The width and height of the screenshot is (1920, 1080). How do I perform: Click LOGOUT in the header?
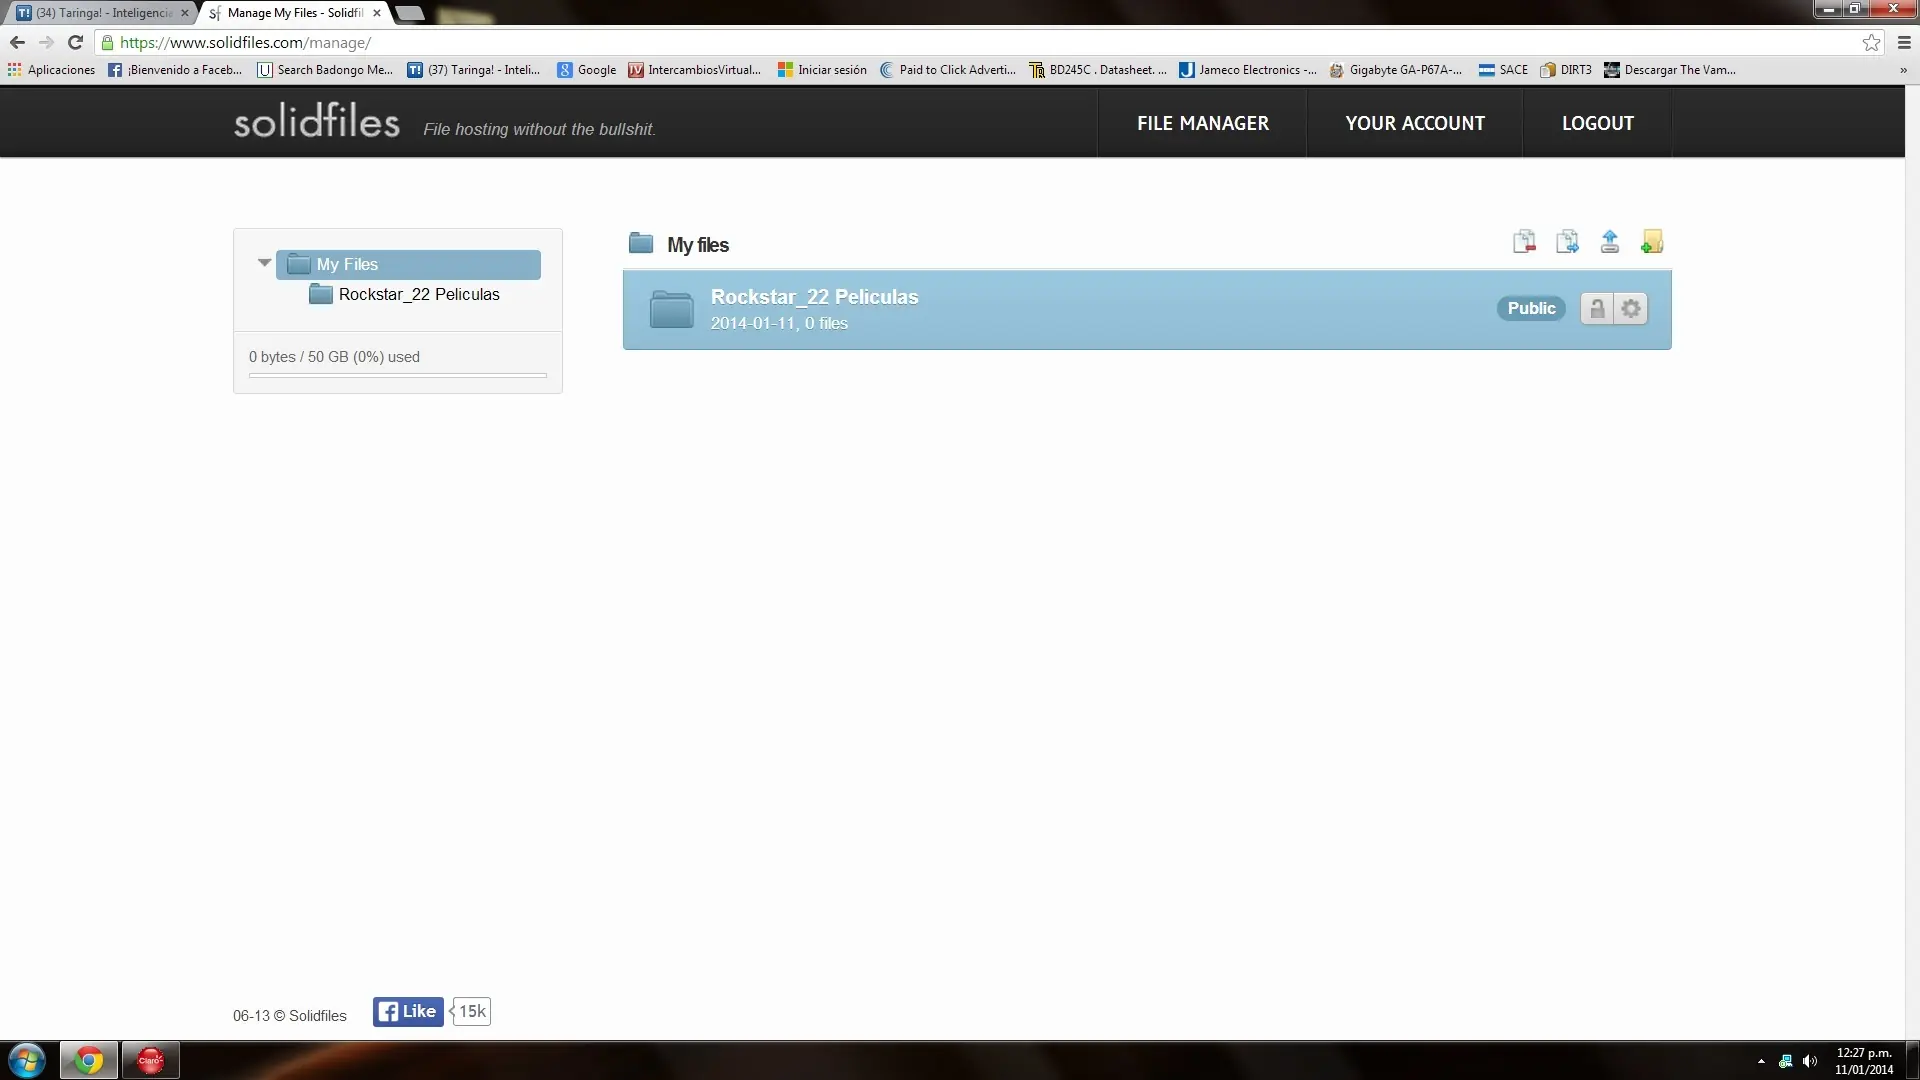click(x=1597, y=123)
